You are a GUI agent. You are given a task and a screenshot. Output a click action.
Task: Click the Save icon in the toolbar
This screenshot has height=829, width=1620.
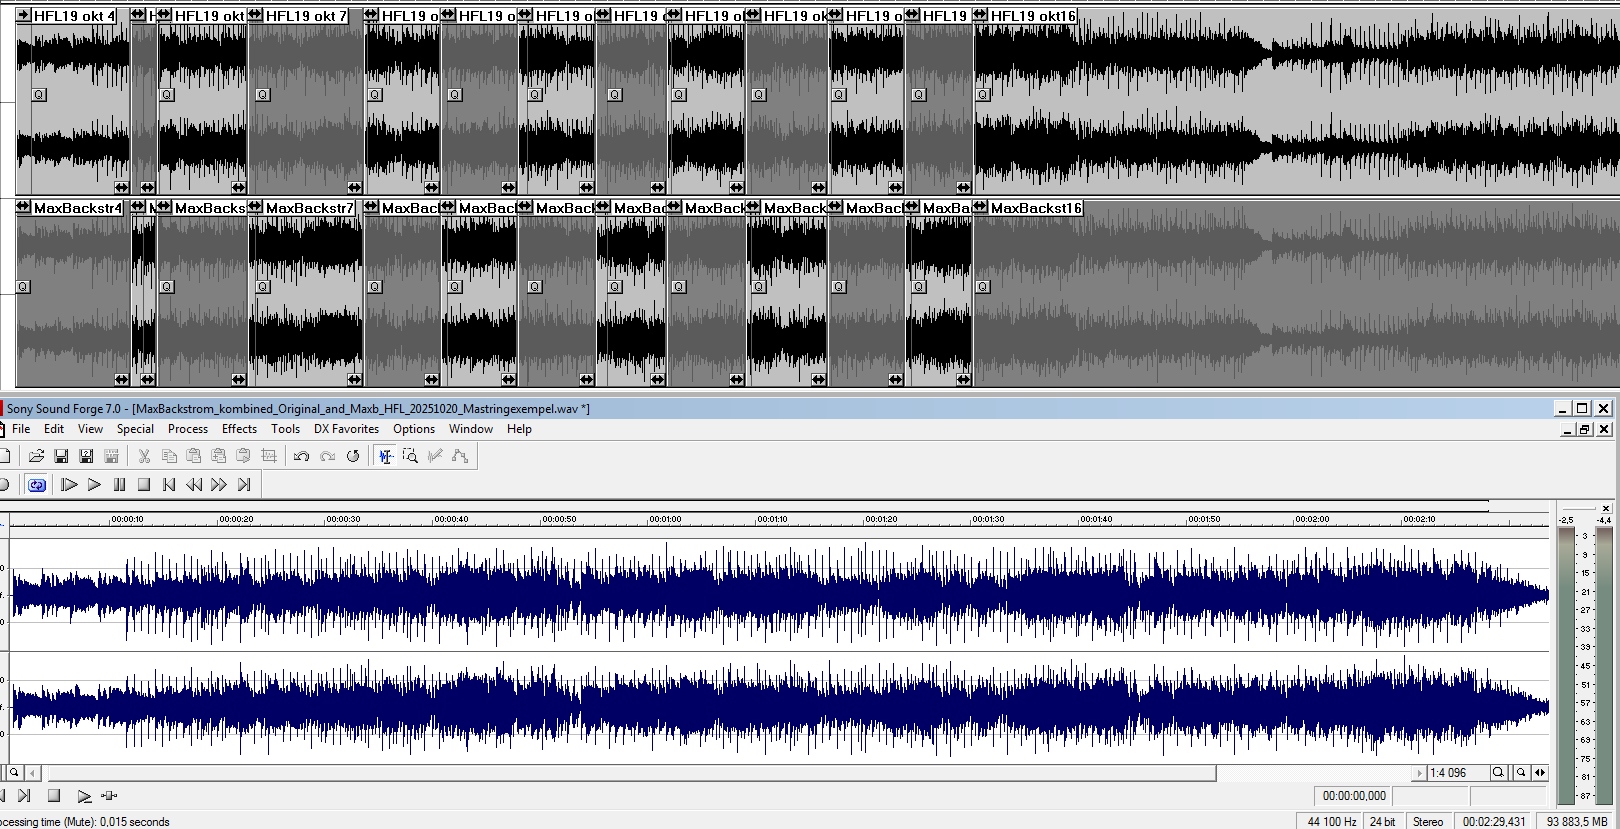(61, 456)
